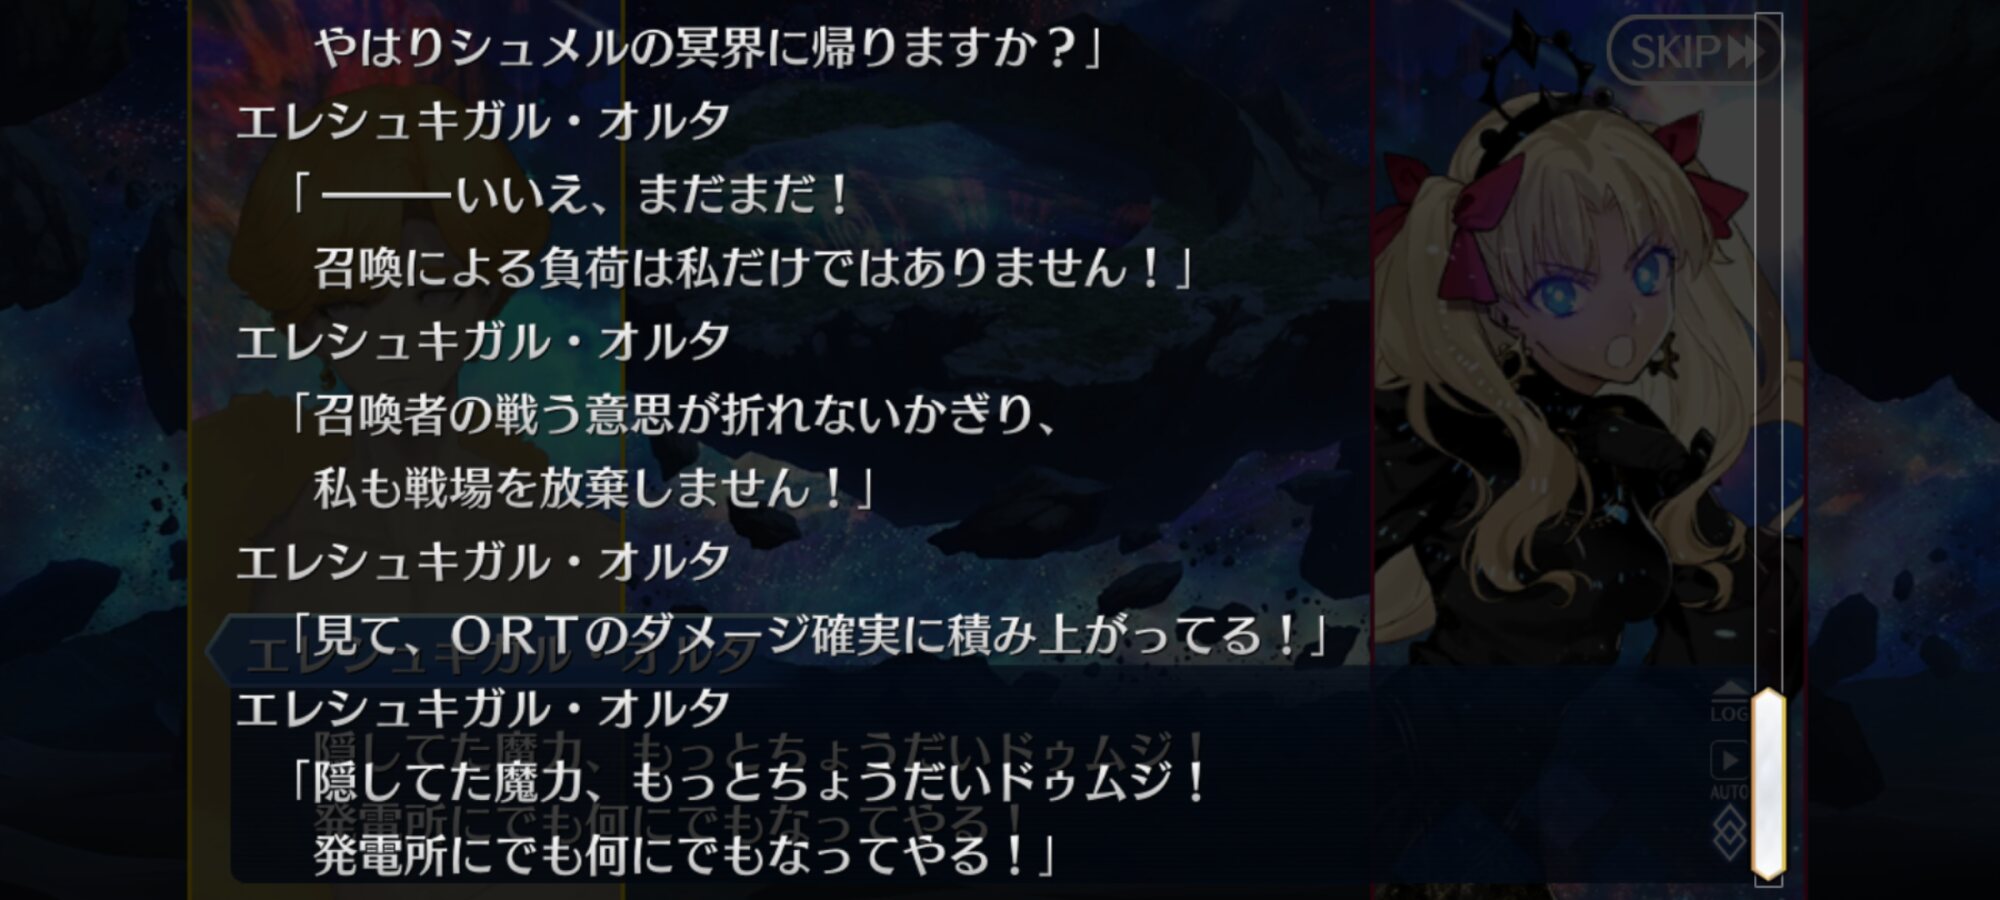Viewport: 2000px width, 900px height.
Task: Click the fast-forward arrows on SKIP
Action: (x=1744, y=51)
